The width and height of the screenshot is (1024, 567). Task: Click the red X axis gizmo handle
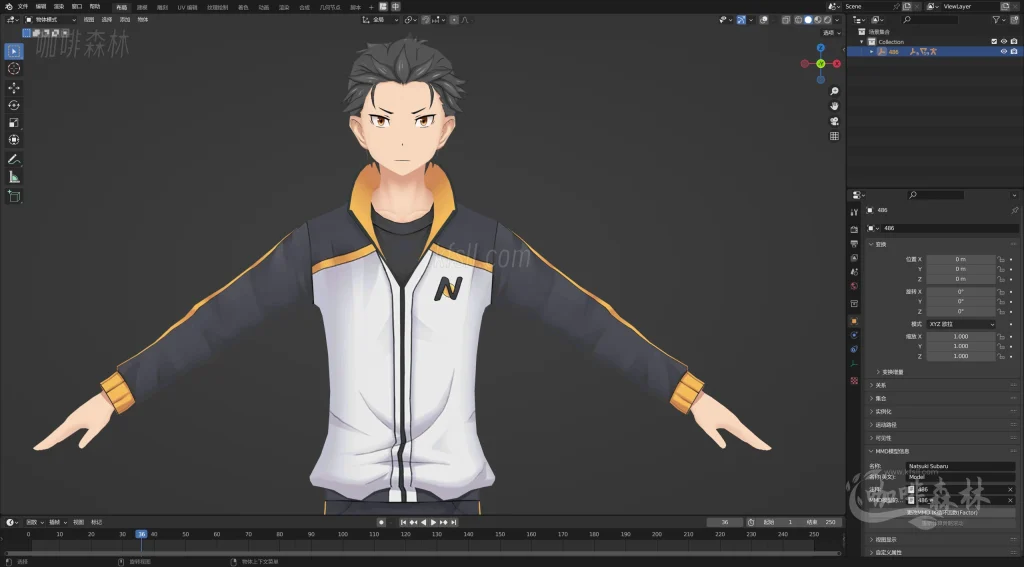coord(837,63)
